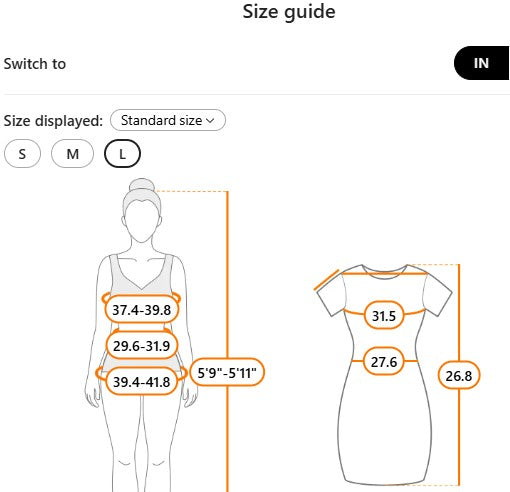
Task: Click dress waist 27.6 measurement badge
Action: [384, 361]
